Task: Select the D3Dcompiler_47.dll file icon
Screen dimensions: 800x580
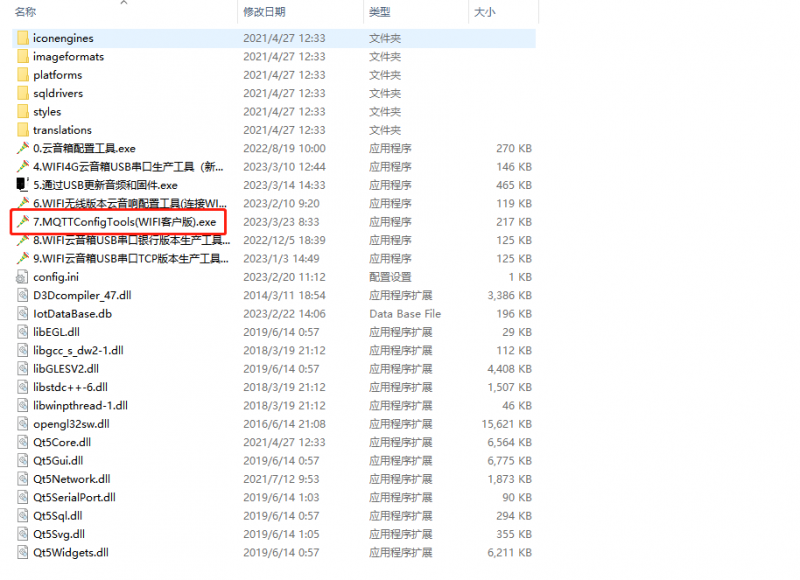Action: click(x=23, y=295)
